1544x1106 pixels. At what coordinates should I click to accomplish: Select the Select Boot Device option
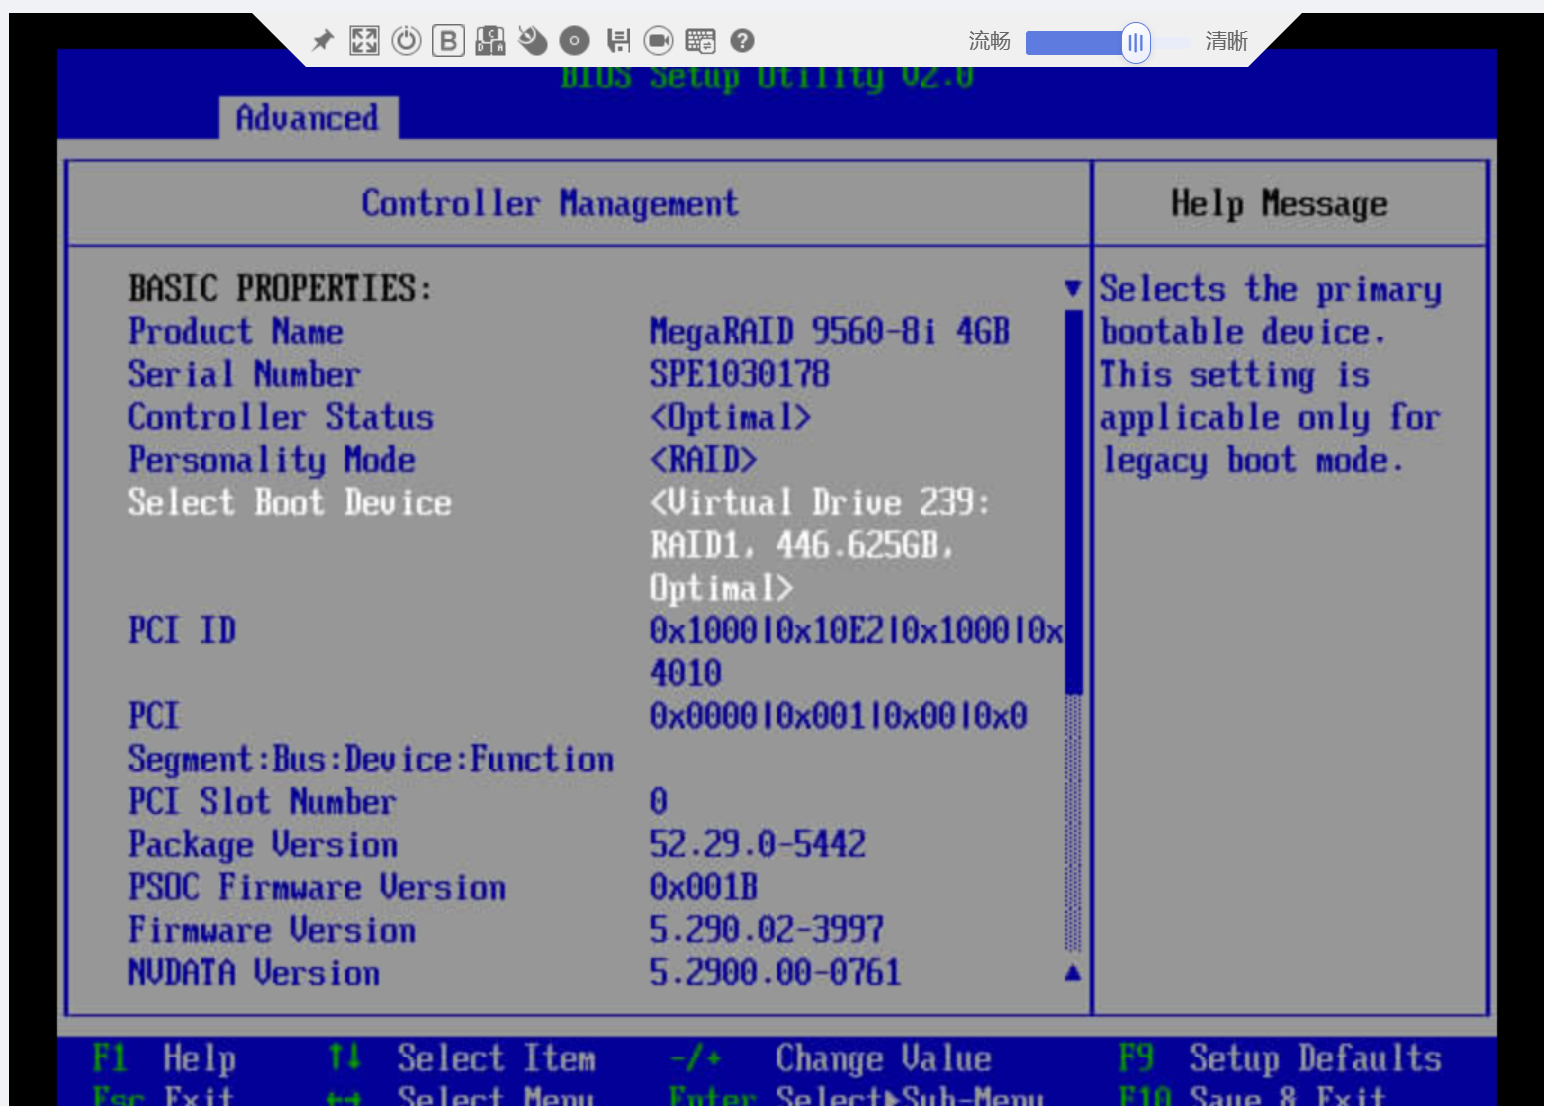290,502
